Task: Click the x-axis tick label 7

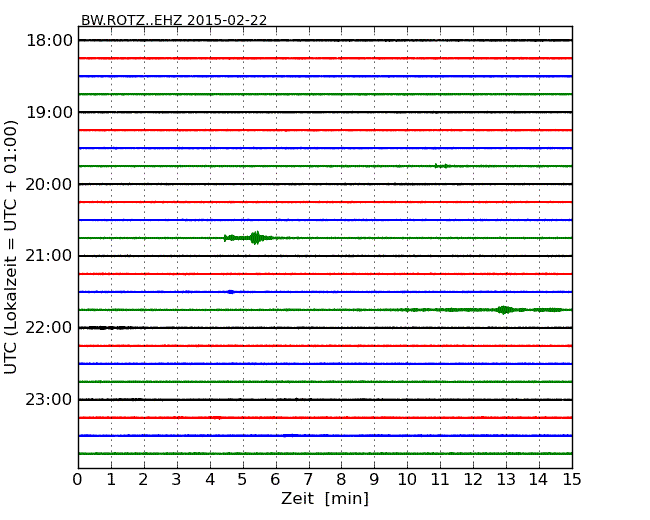Action: click(308, 480)
